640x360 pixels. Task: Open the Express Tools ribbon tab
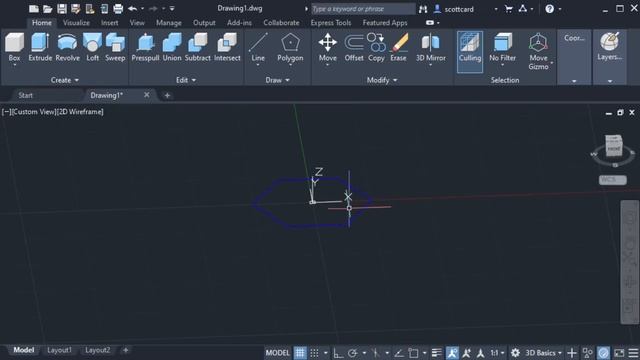pyautogui.click(x=331, y=23)
